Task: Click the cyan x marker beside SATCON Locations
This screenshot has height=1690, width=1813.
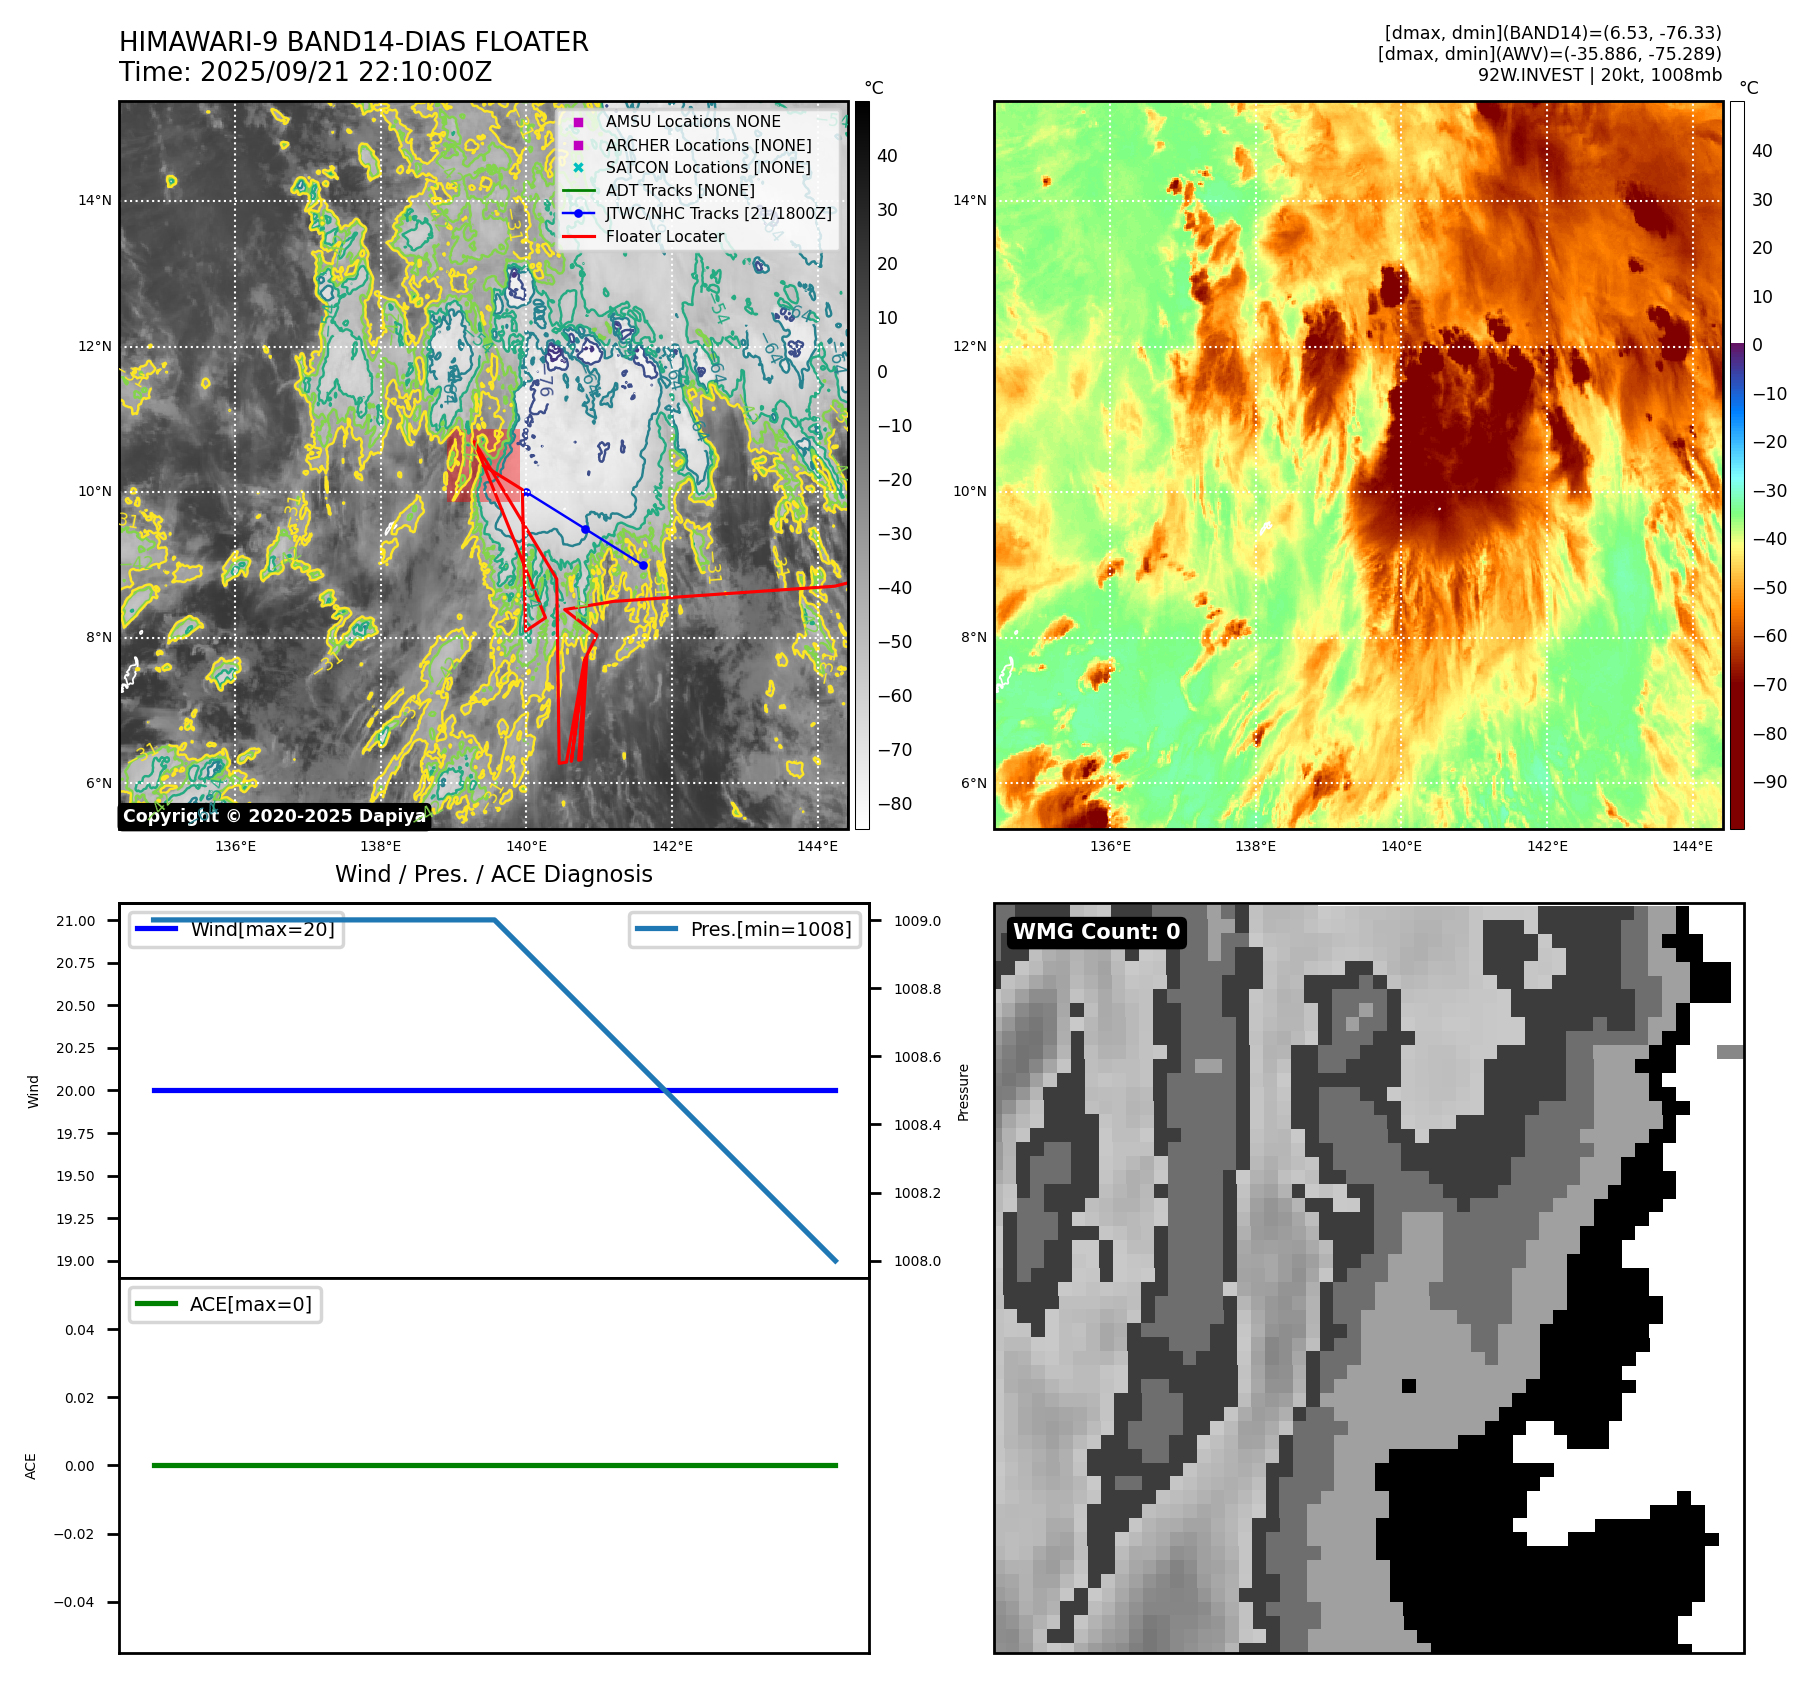Action: [x=578, y=168]
